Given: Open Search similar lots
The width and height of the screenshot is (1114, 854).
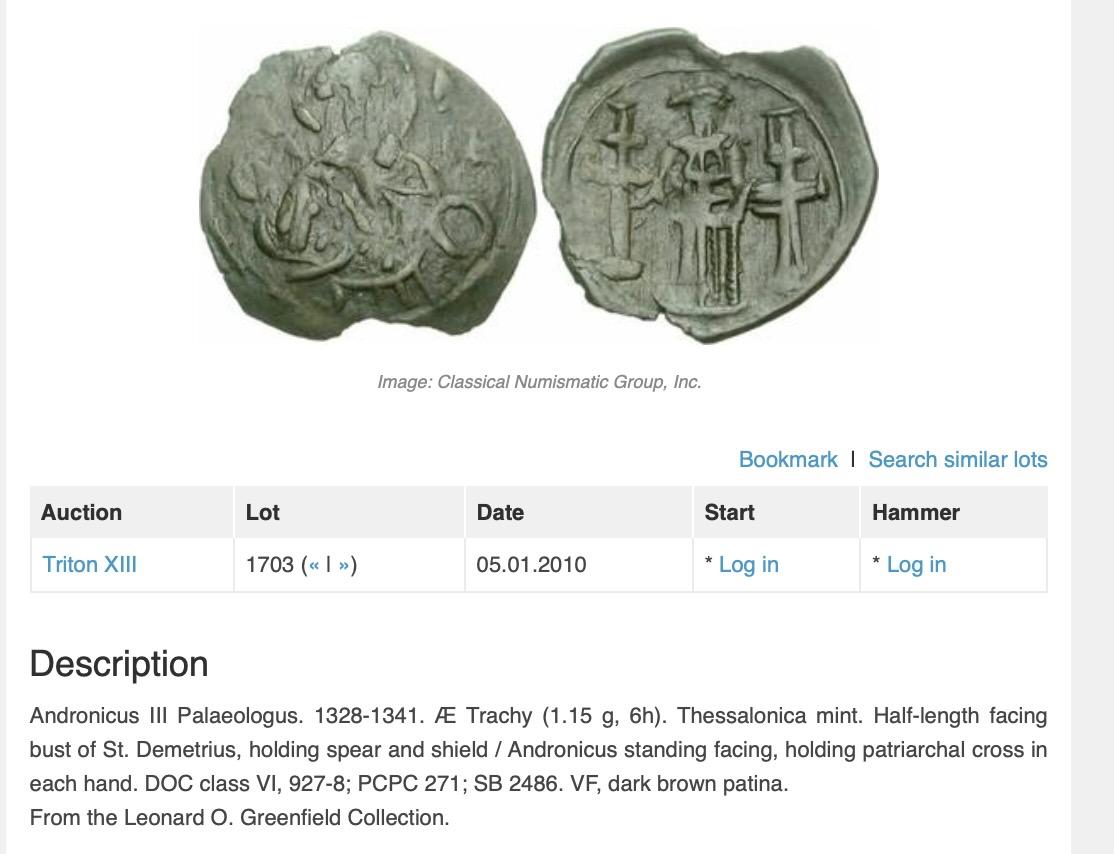Looking at the screenshot, I should coord(957,459).
